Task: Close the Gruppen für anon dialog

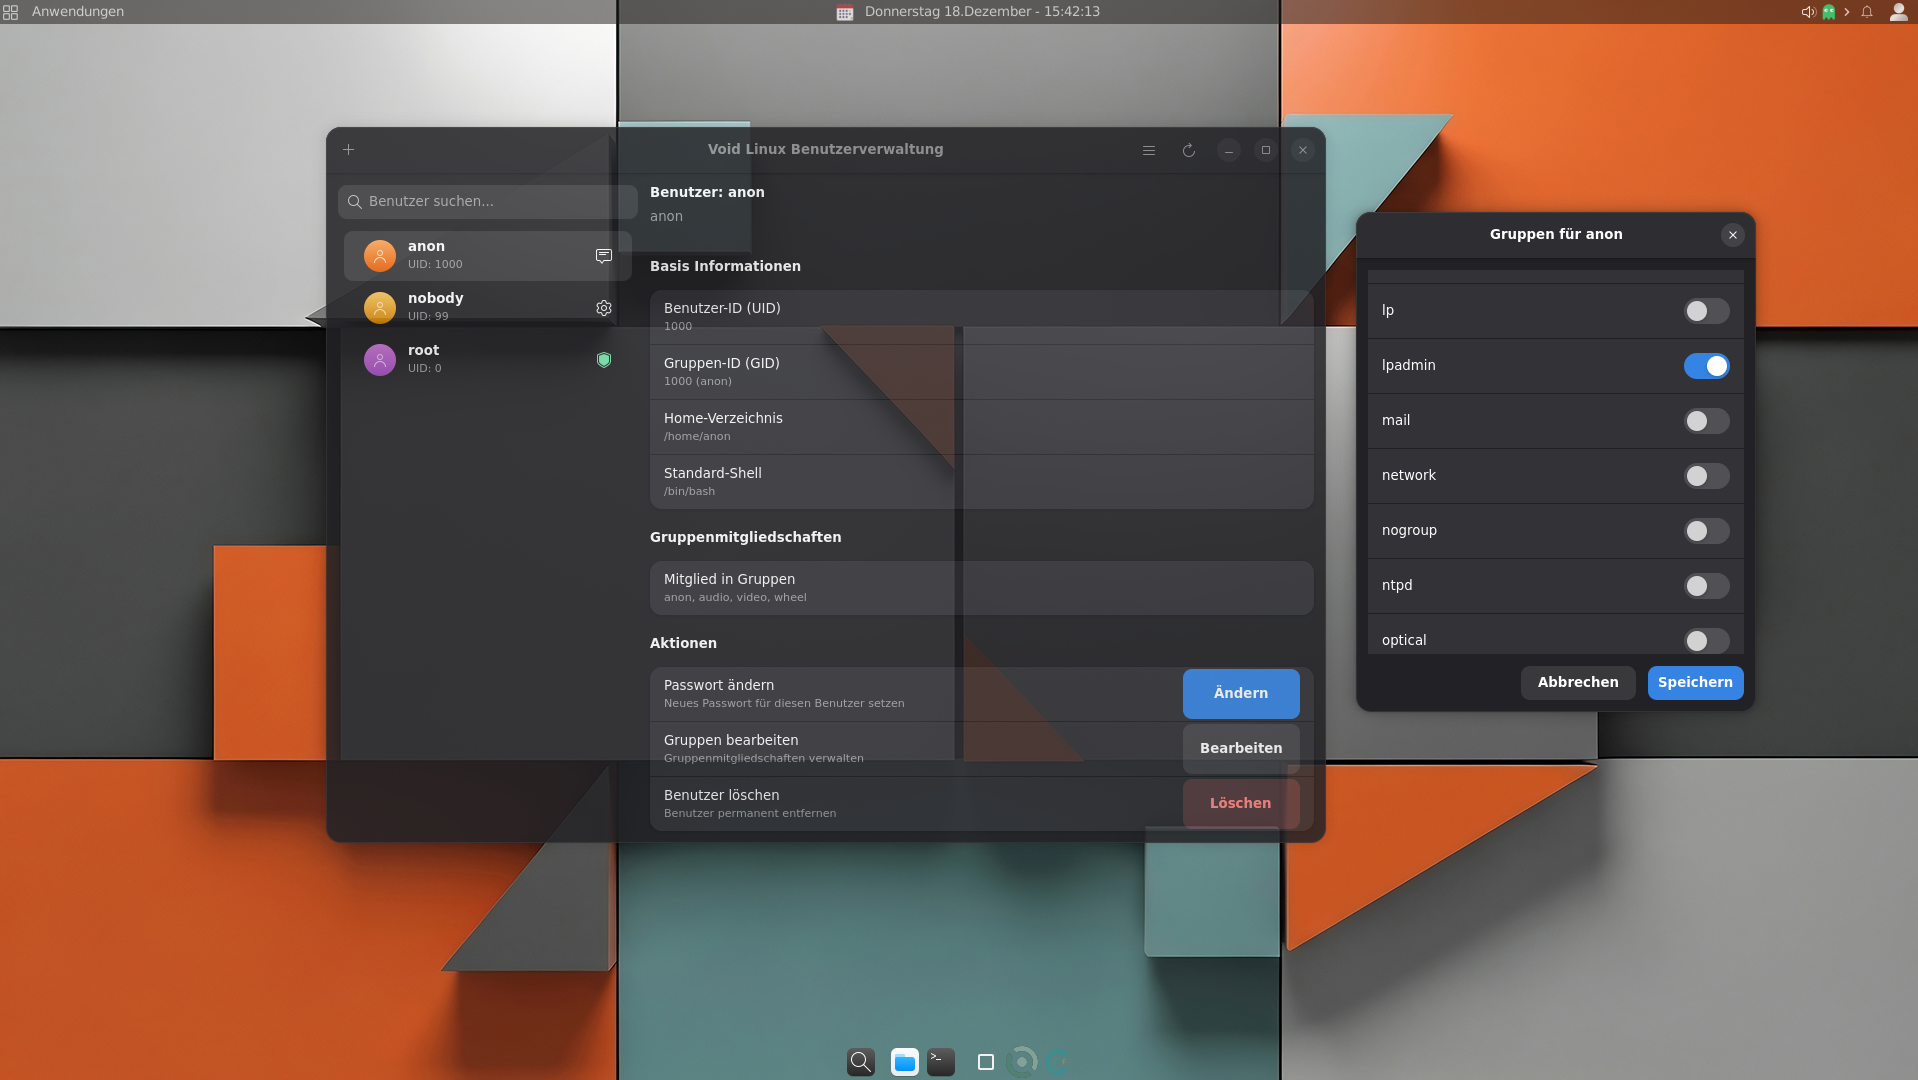Action: point(1733,235)
